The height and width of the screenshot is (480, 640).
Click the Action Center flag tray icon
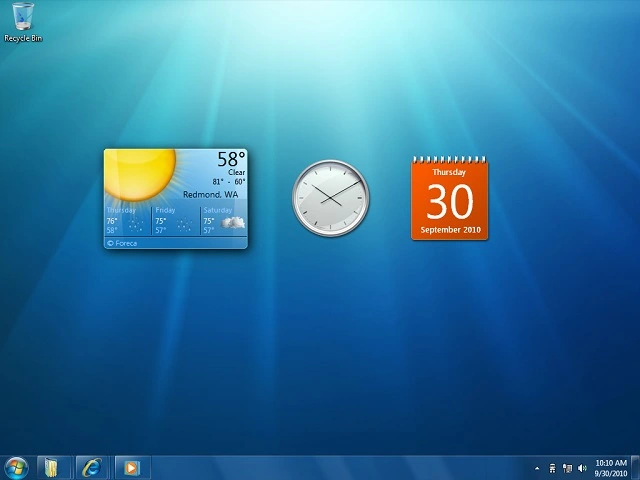(553, 468)
